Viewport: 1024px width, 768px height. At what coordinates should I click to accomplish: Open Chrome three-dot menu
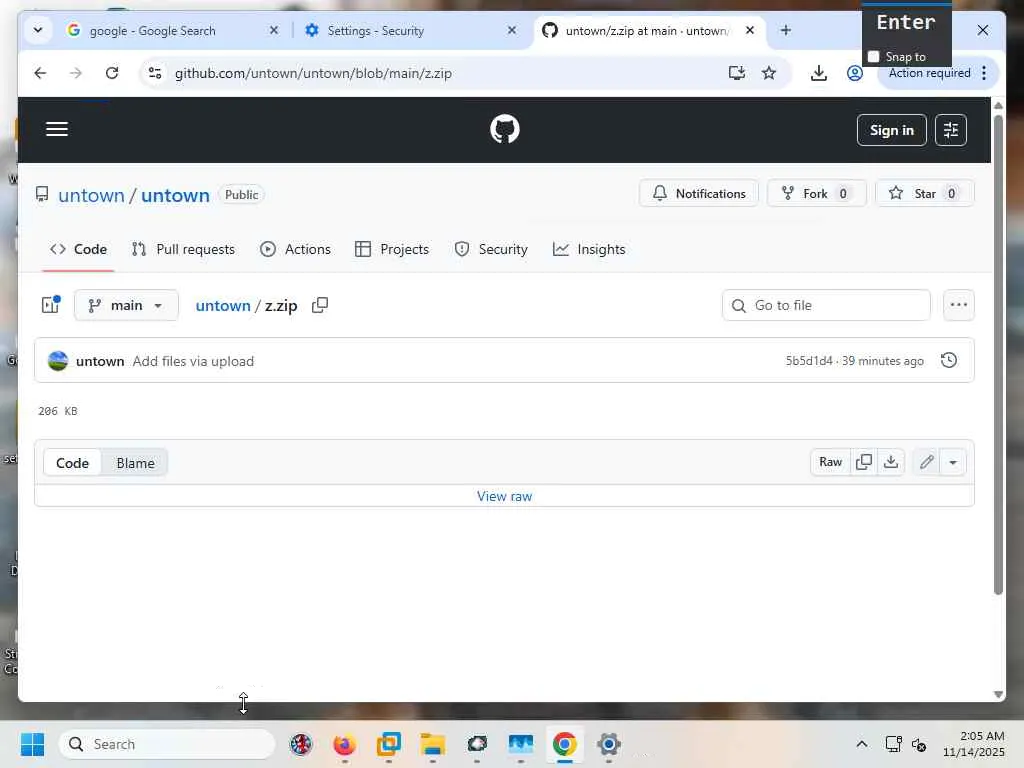pyautogui.click(x=984, y=73)
